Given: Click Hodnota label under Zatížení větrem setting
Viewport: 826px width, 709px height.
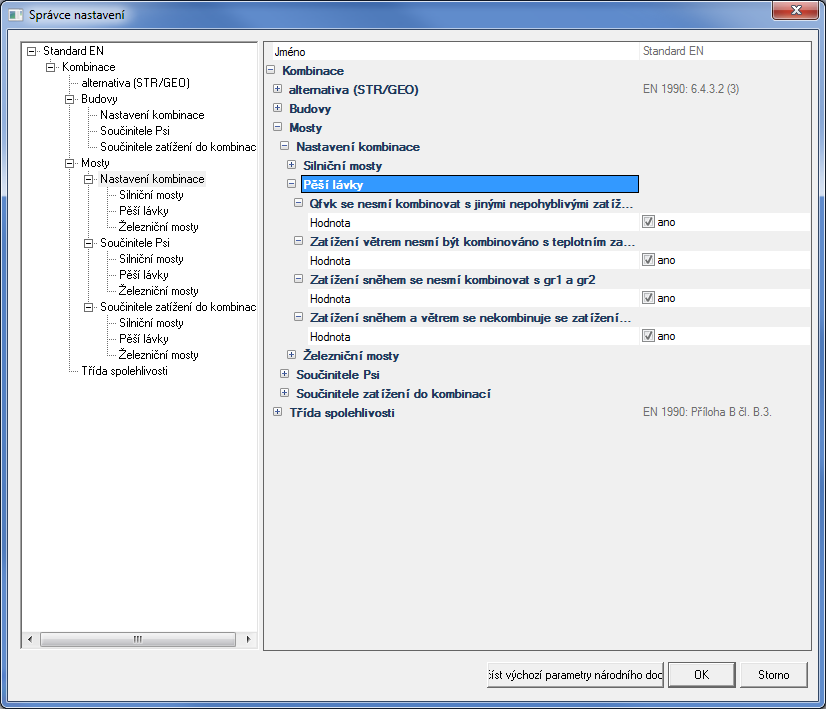Looking at the screenshot, I should coord(330,261).
